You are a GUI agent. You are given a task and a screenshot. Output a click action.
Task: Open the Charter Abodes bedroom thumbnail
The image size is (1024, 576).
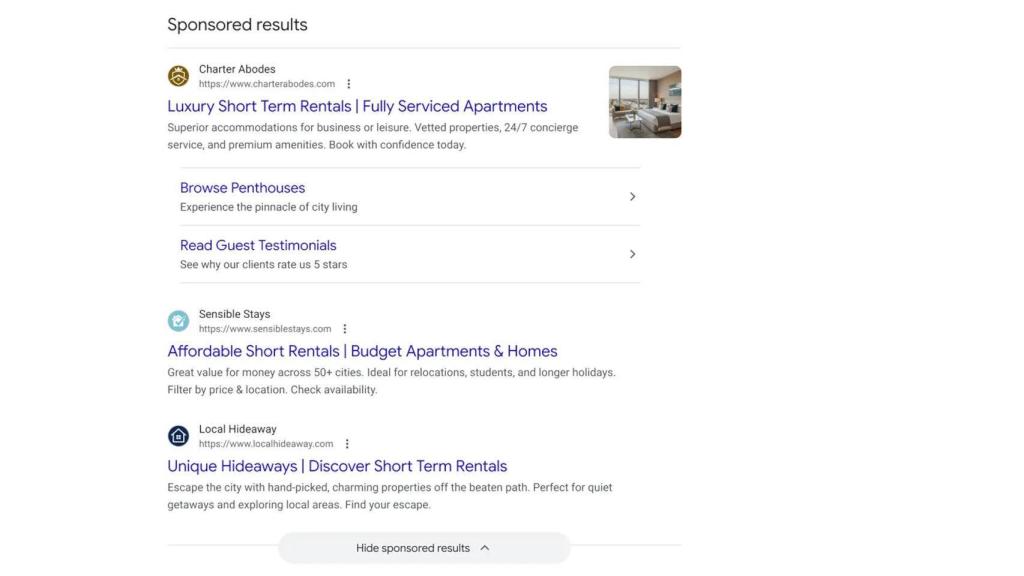coord(644,101)
